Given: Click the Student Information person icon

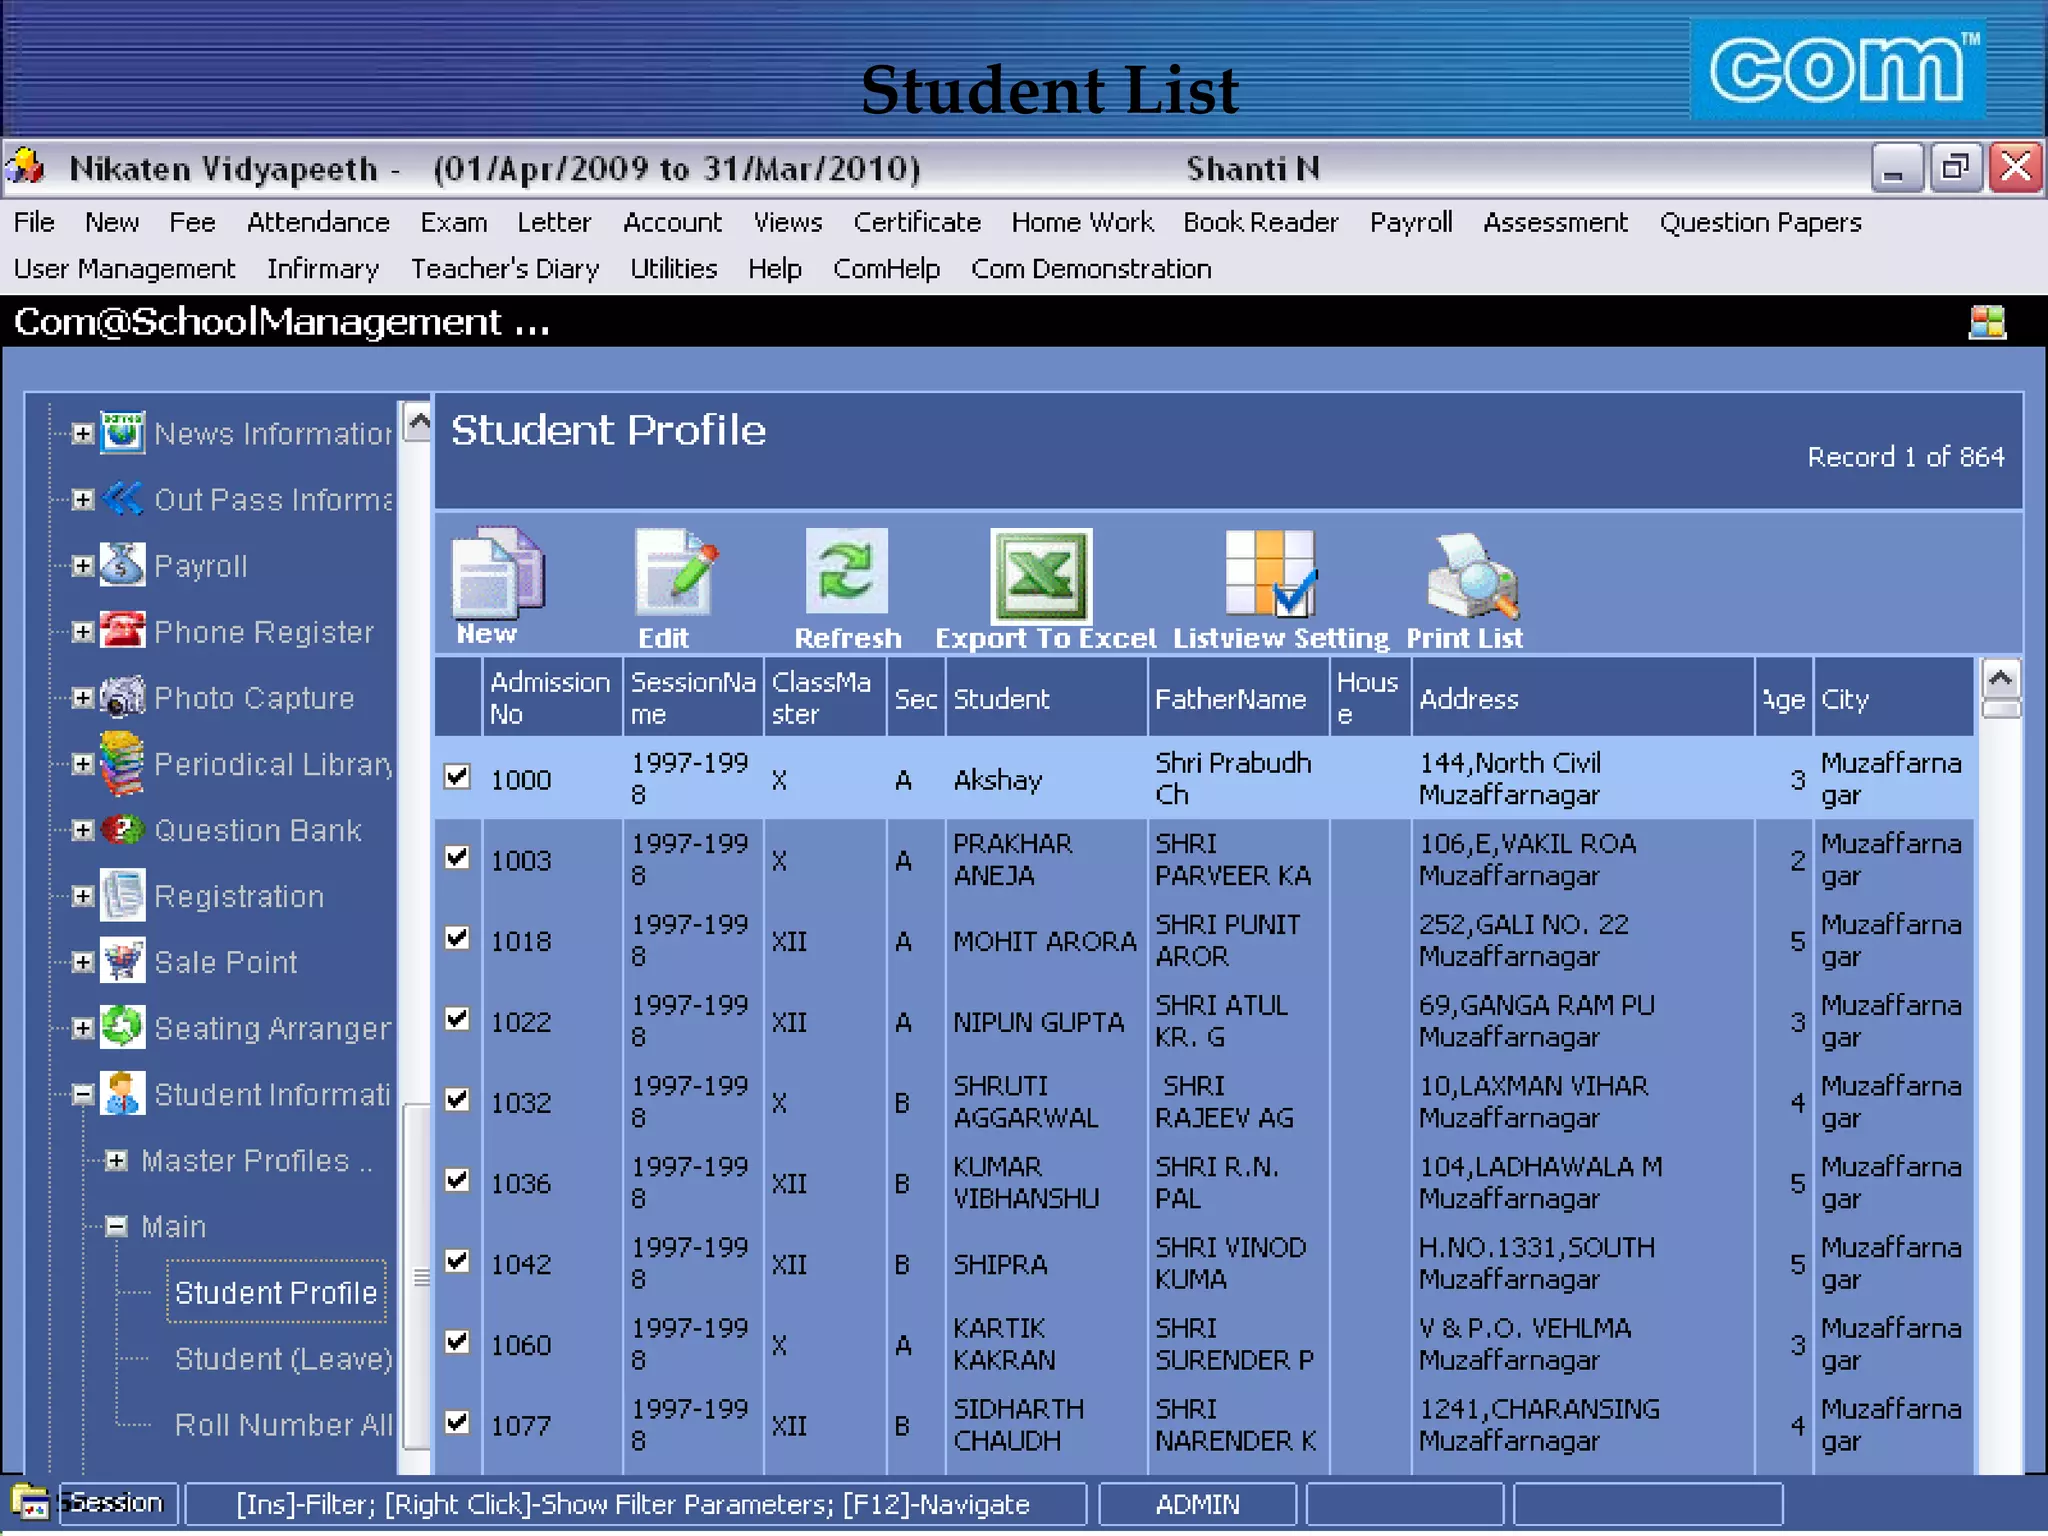Looking at the screenshot, I should click(x=122, y=1093).
